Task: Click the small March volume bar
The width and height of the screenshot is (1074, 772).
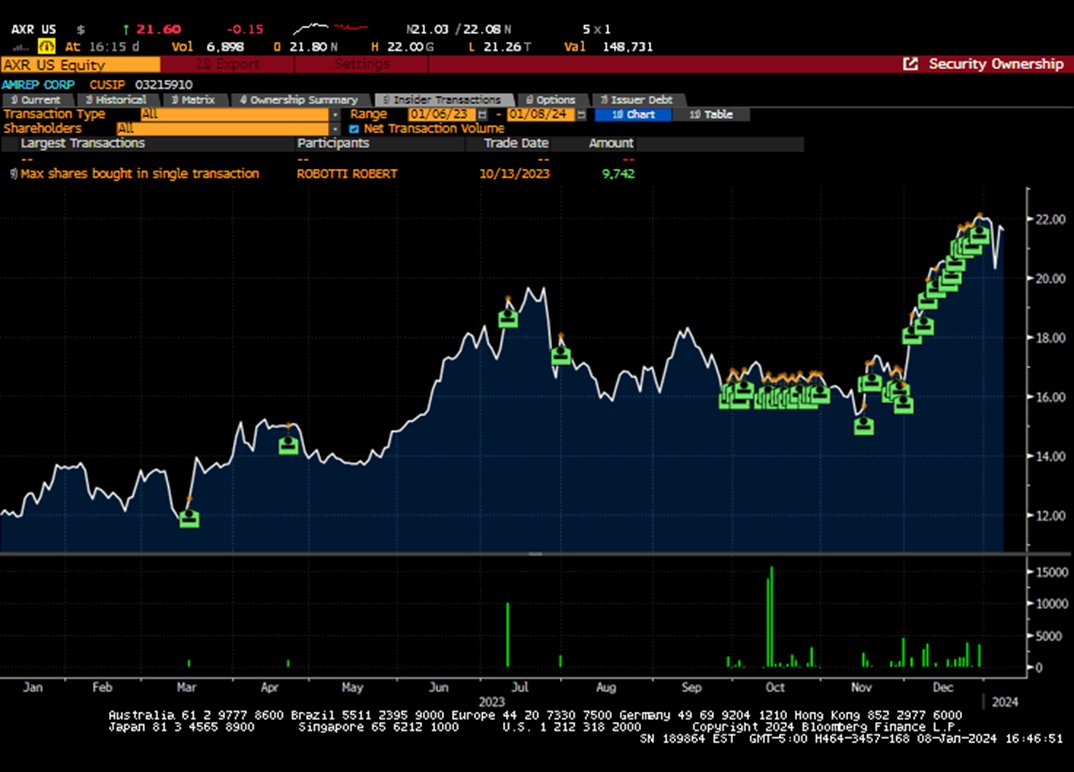Action: pyautogui.click(x=189, y=663)
